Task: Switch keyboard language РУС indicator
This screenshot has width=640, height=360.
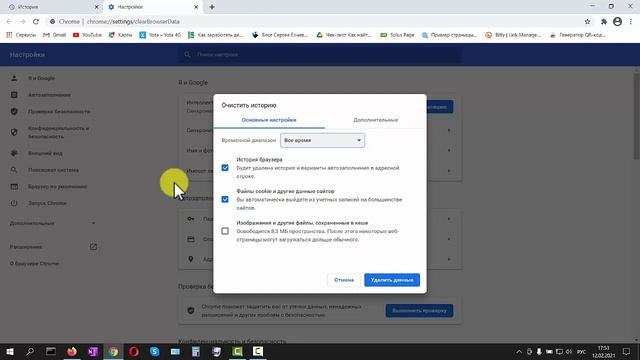Action: coord(582,352)
